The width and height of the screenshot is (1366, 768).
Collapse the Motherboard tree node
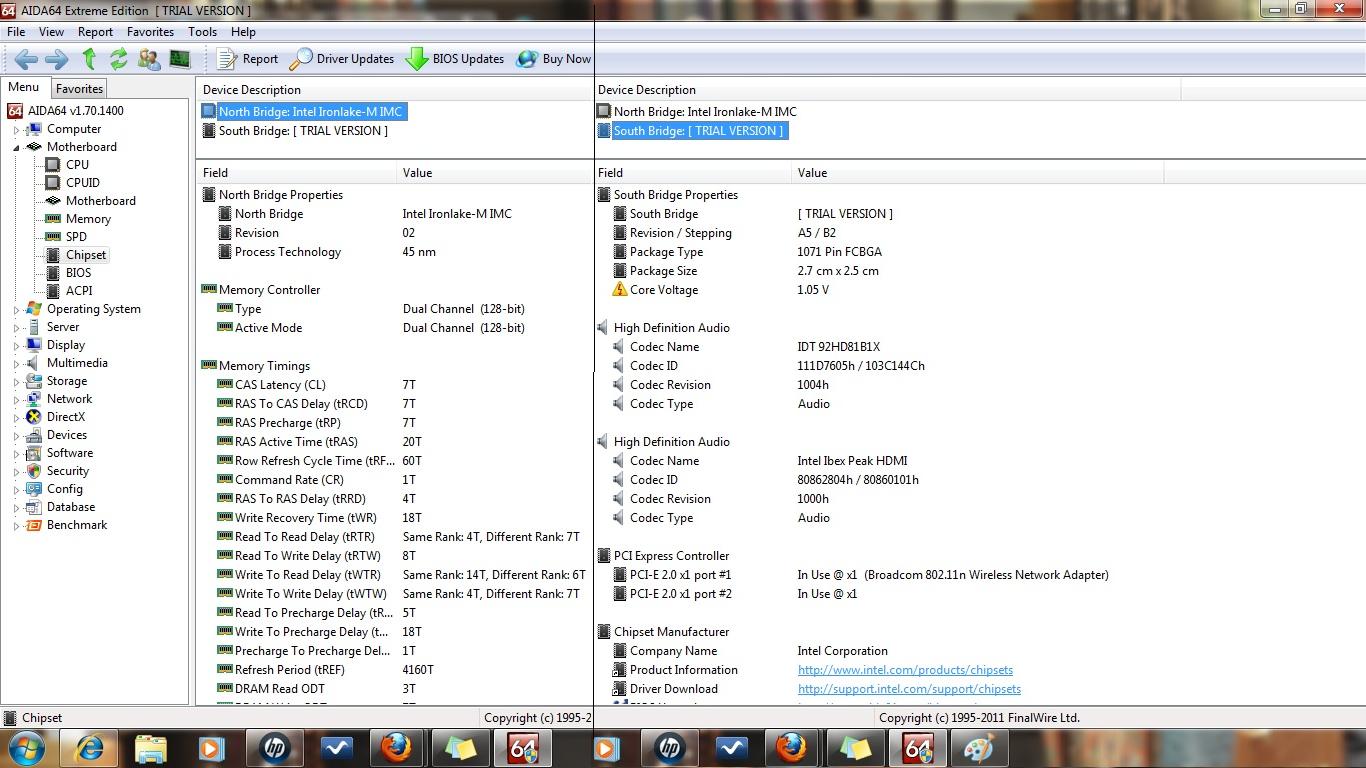click(16, 148)
